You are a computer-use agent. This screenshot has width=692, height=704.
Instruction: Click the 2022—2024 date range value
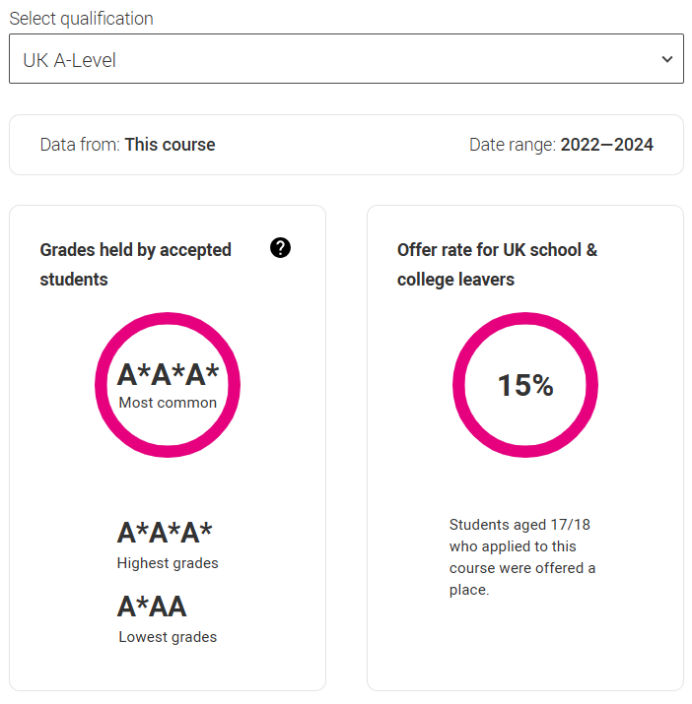click(607, 145)
